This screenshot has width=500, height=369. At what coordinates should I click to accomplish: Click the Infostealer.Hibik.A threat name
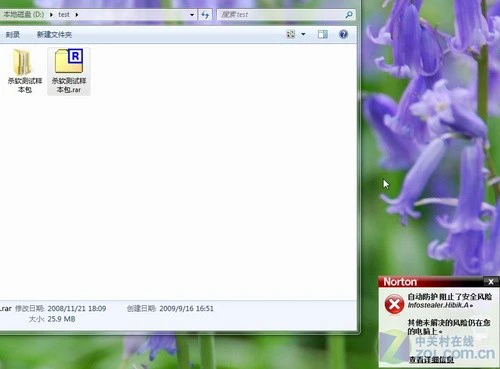pos(438,305)
